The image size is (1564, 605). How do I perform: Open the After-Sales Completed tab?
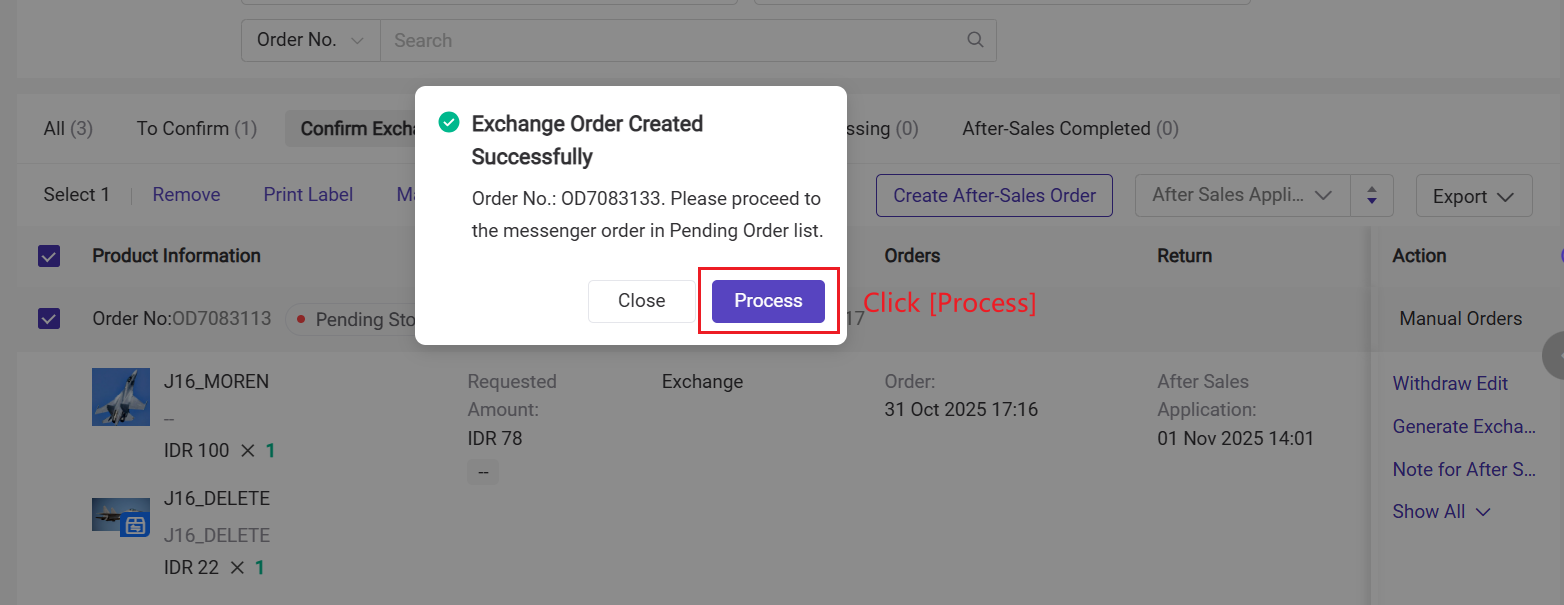(1069, 129)
